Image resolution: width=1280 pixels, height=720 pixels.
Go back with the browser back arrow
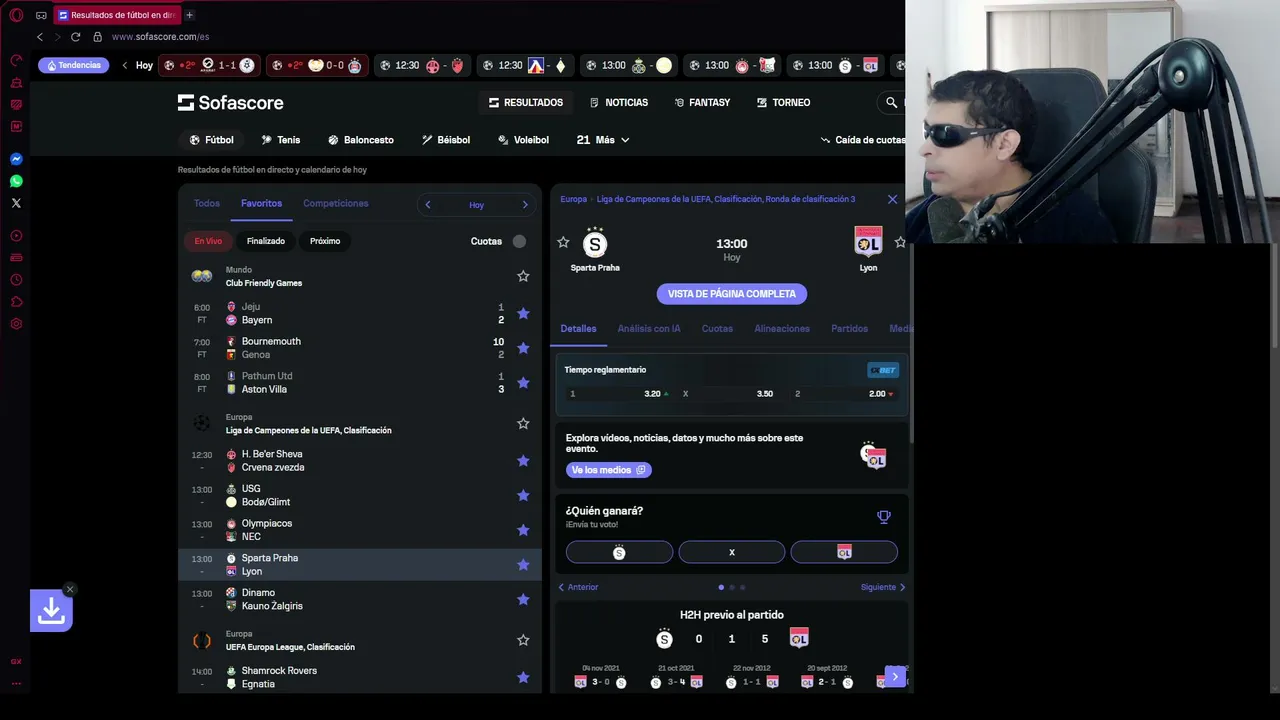[x=40, y=37]
